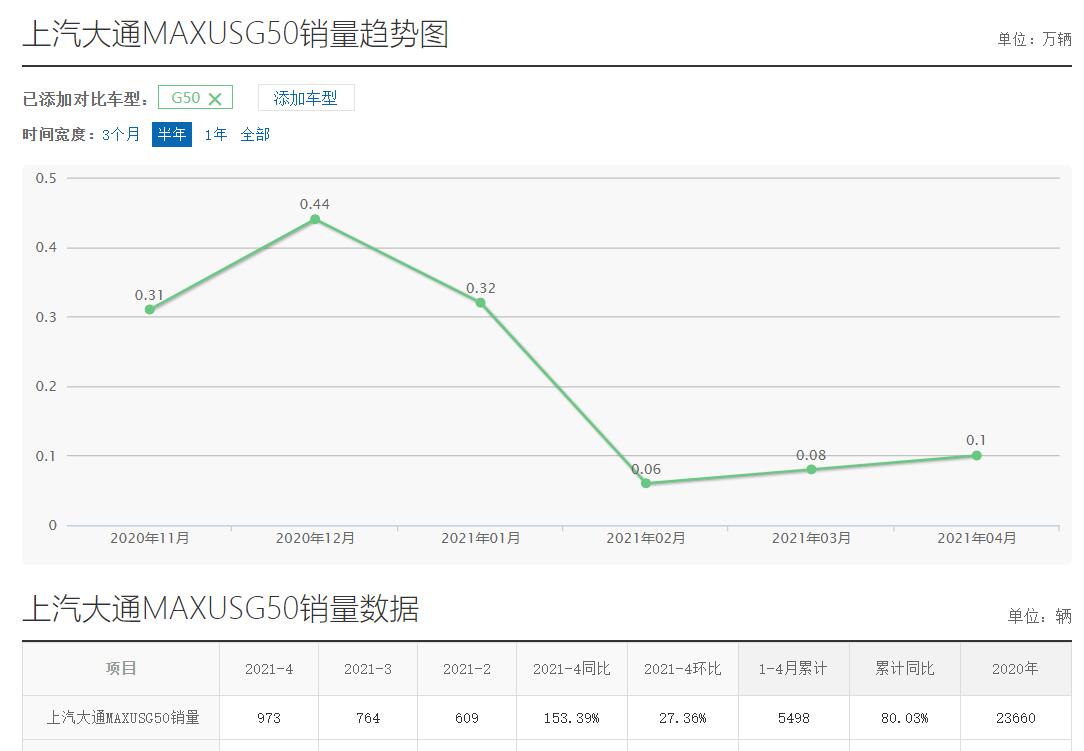Click the cell value 153.39%
Screen dimensions: 1084x751
pyautogui.click(x=572, y=718)
